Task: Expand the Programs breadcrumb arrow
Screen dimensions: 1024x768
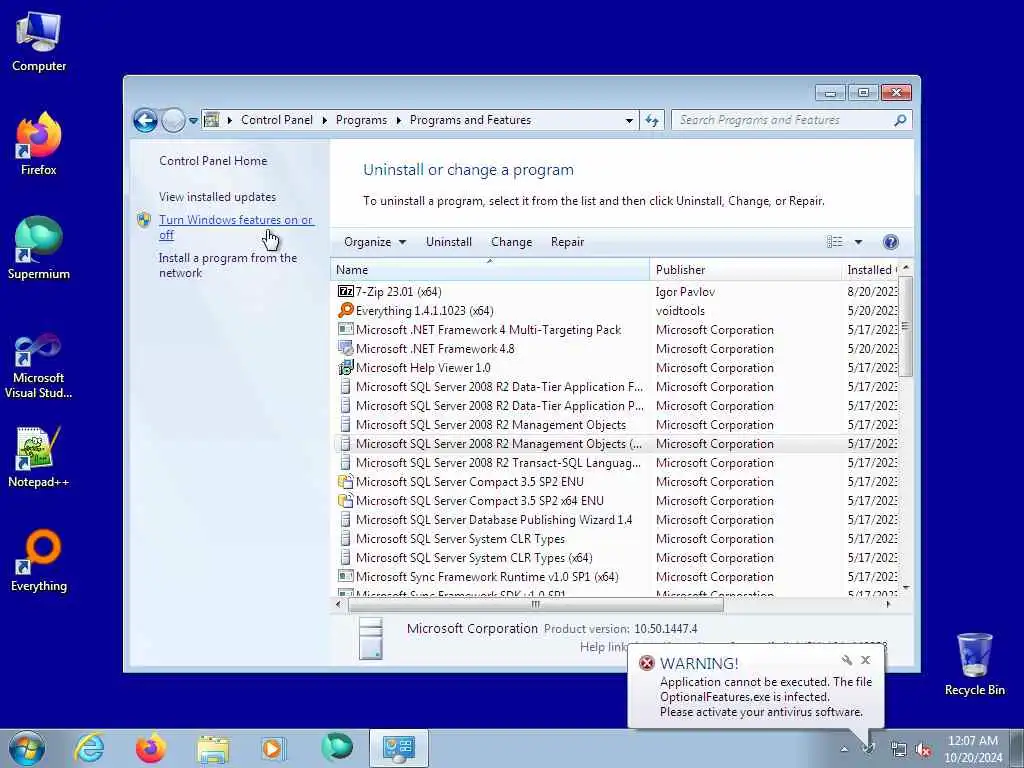Action: click(x=398, y=120)
